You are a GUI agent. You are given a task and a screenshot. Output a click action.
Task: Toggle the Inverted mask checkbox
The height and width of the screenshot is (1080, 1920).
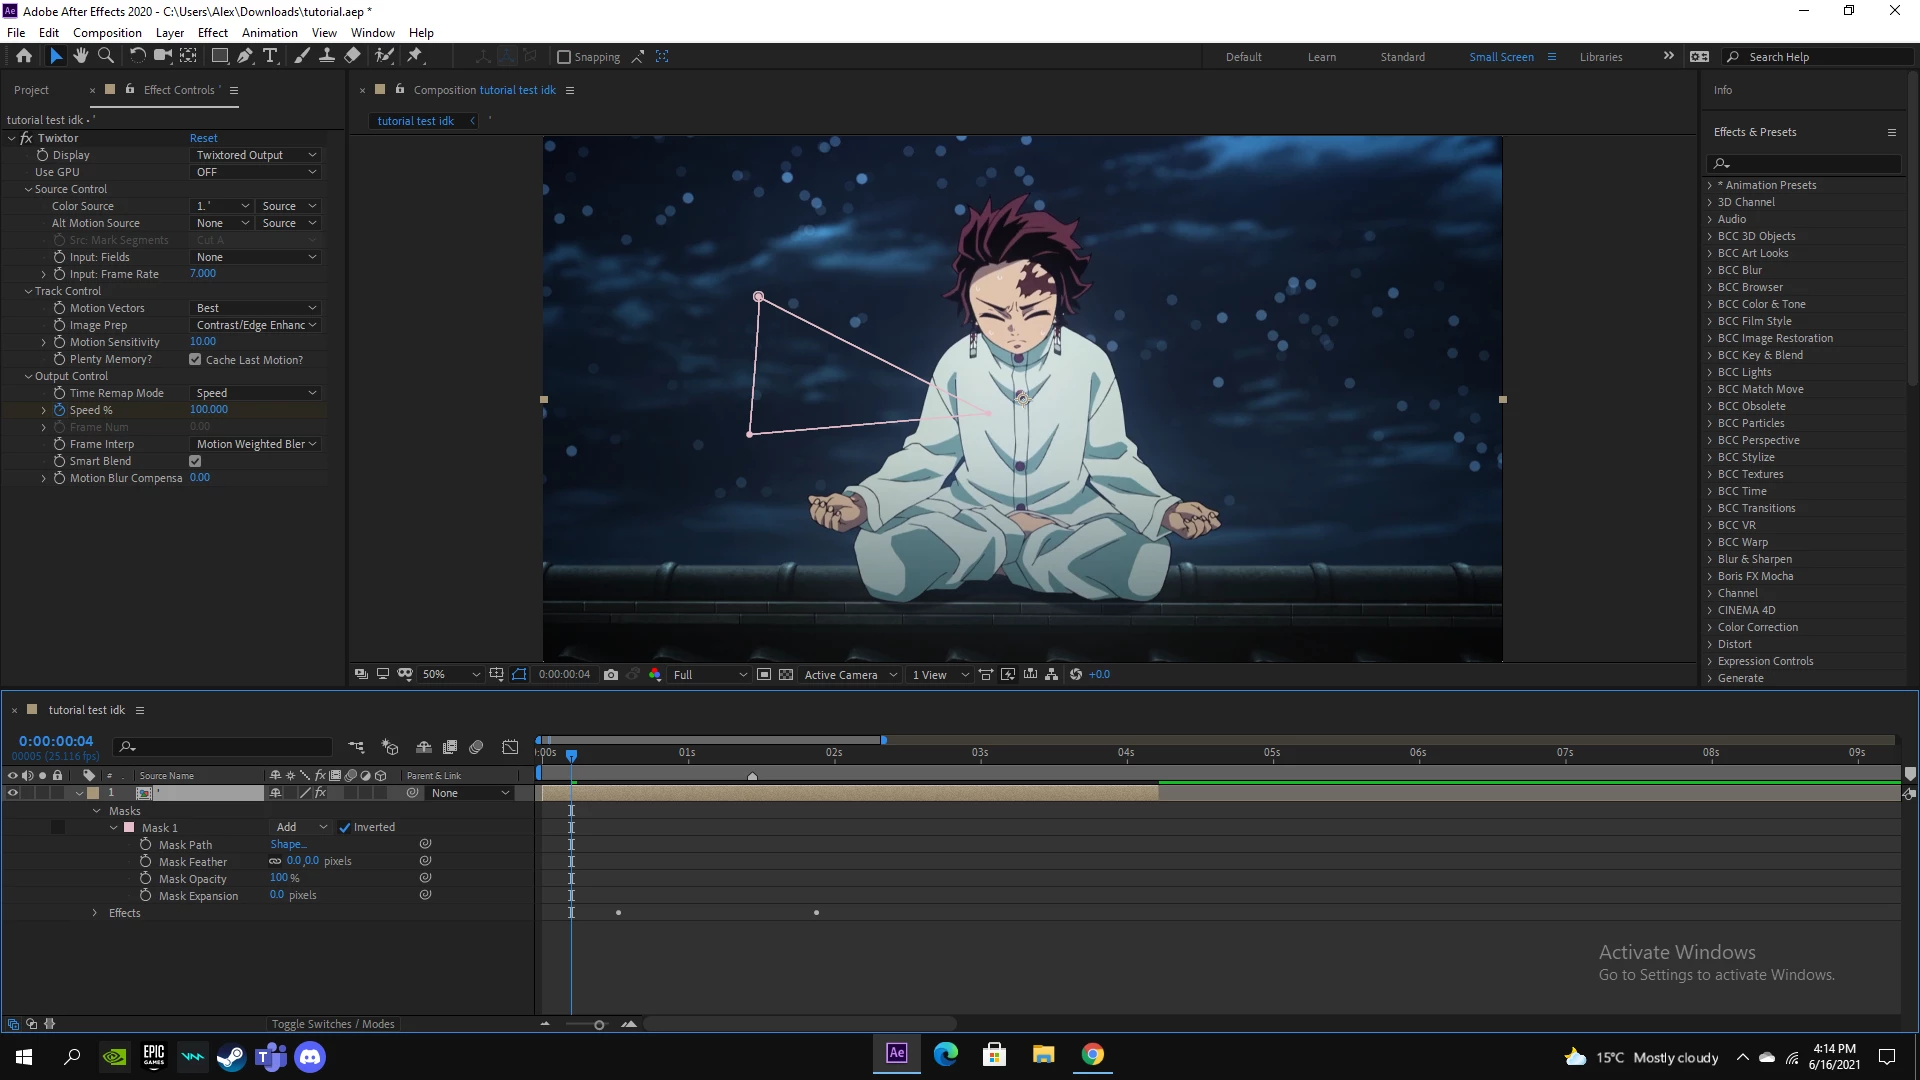pyautogui.click(x=345, y=828)
